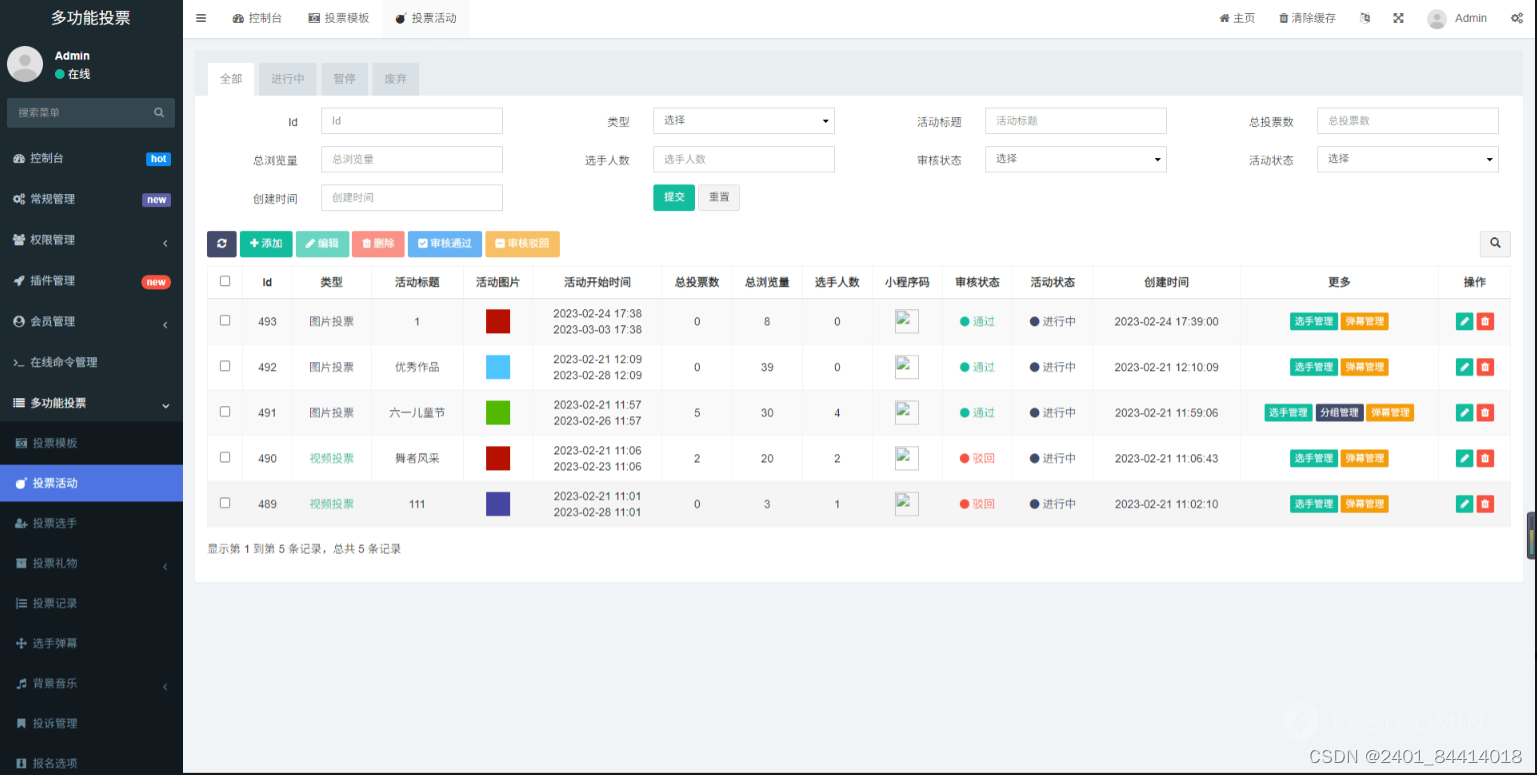Open the 审核状态 review status dropdown

coord(1075,158)
